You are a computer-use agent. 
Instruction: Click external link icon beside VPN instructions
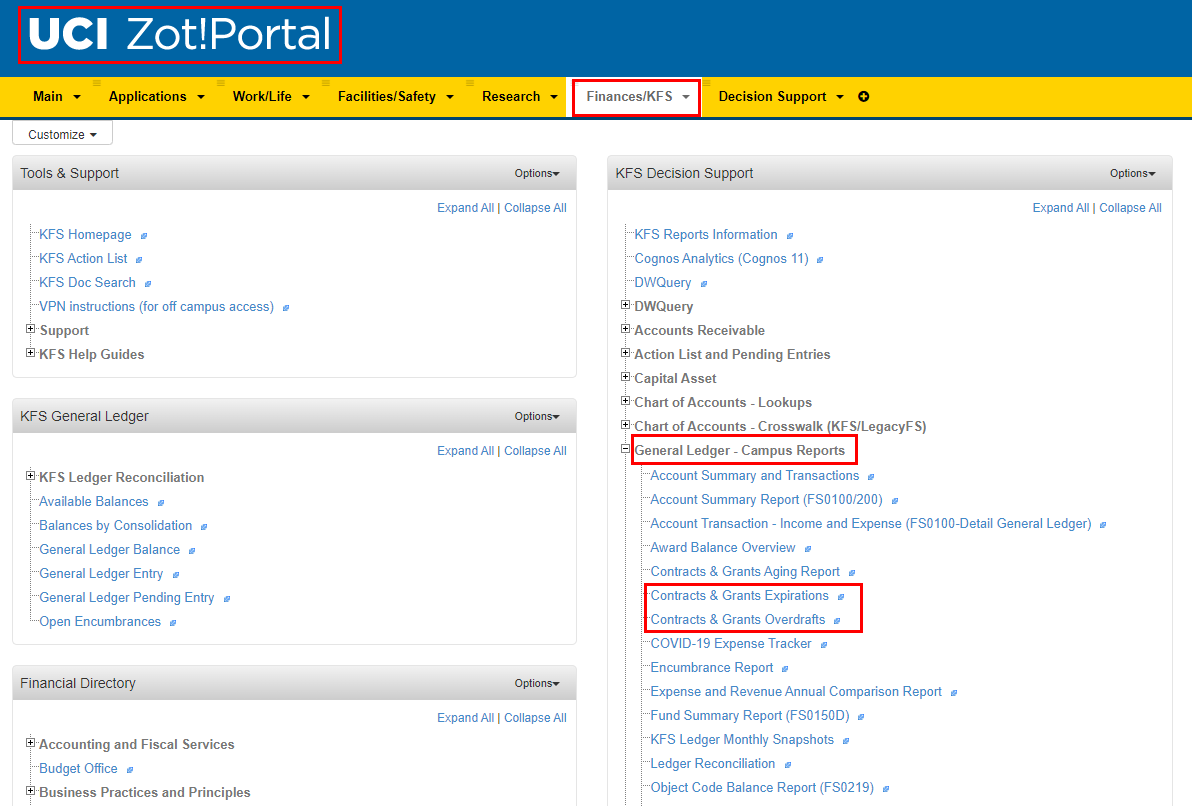286,308
